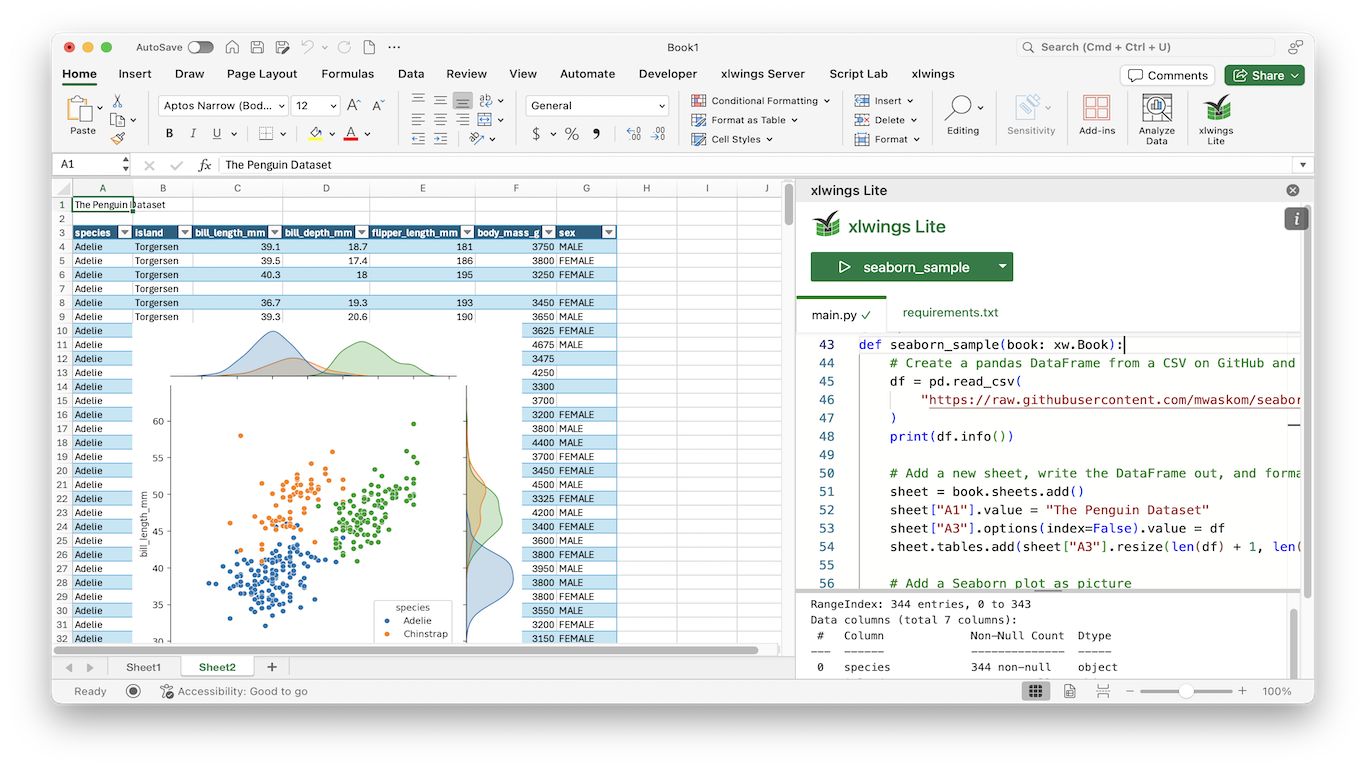Screen dimensions: 1366x768
Task: Open the Conditional Formatting dropdown
Action: click(x=762, y=101)
